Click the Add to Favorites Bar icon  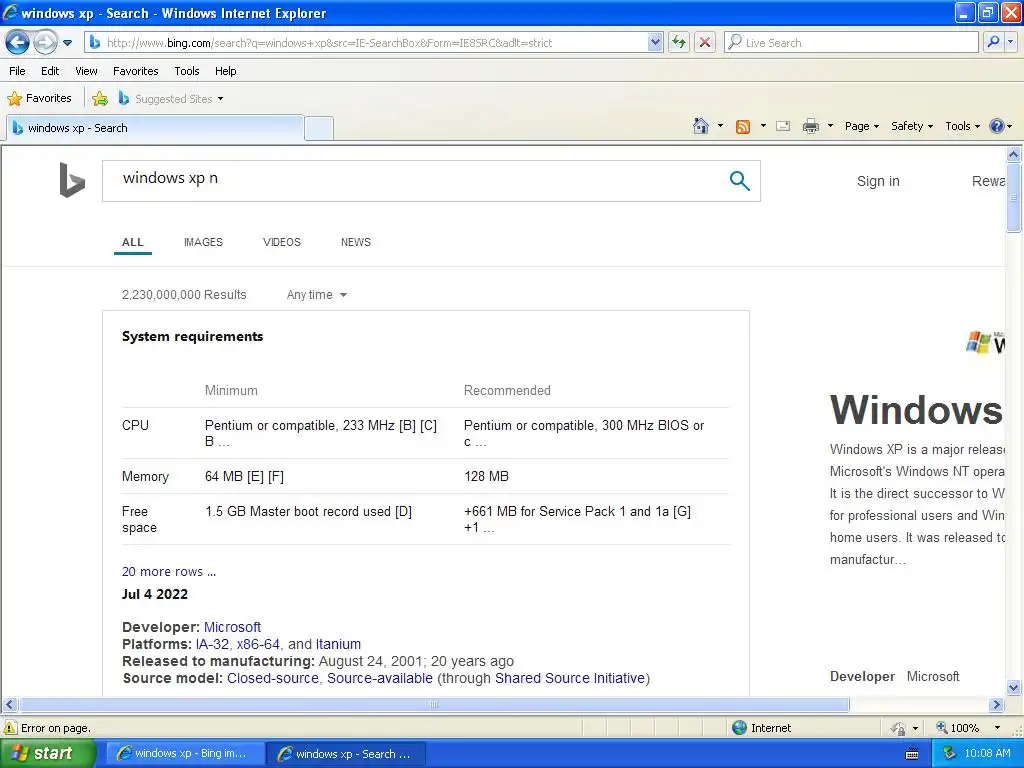[100, 99]
